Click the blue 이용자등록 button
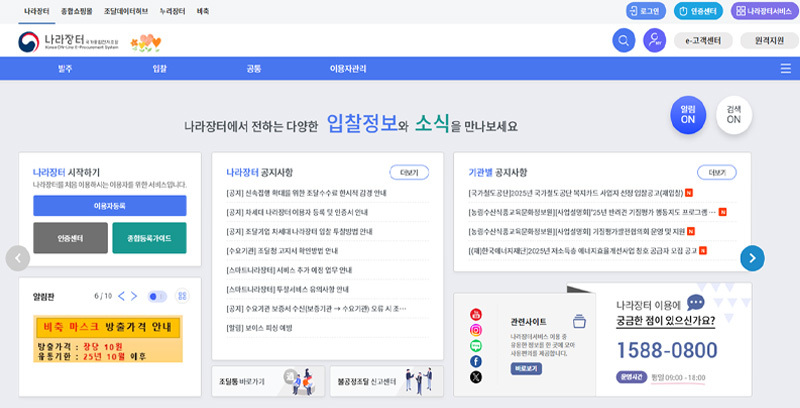800x408 pixels. pos(110,206)
